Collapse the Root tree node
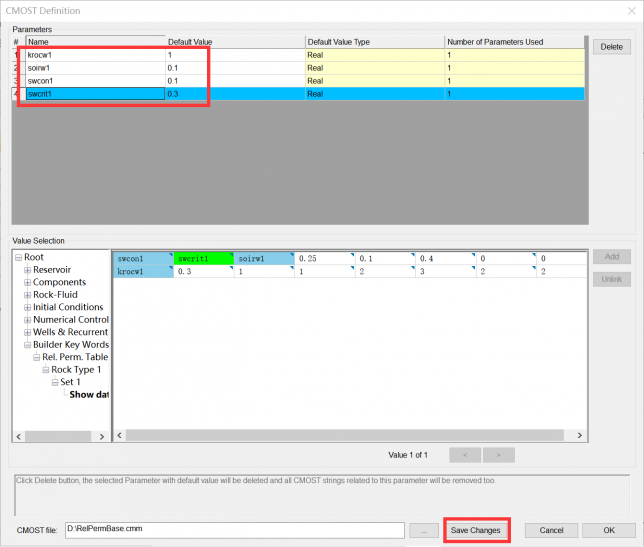The image size is (644, 547). (x=18, y=258)
